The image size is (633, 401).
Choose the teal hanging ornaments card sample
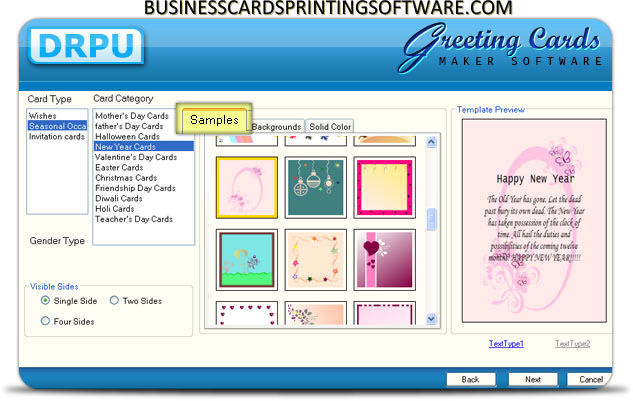tap(315, 187)
